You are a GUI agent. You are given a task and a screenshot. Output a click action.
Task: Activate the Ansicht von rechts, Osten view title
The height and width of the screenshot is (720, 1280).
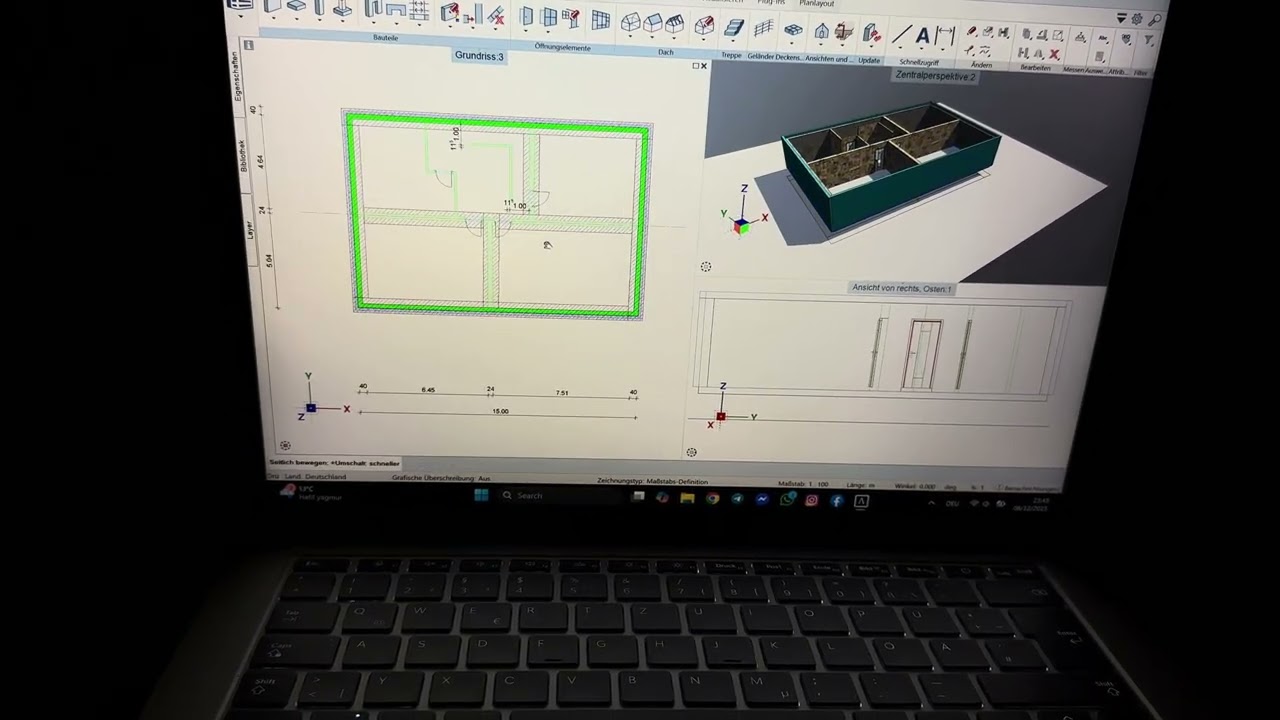[901, 288]
